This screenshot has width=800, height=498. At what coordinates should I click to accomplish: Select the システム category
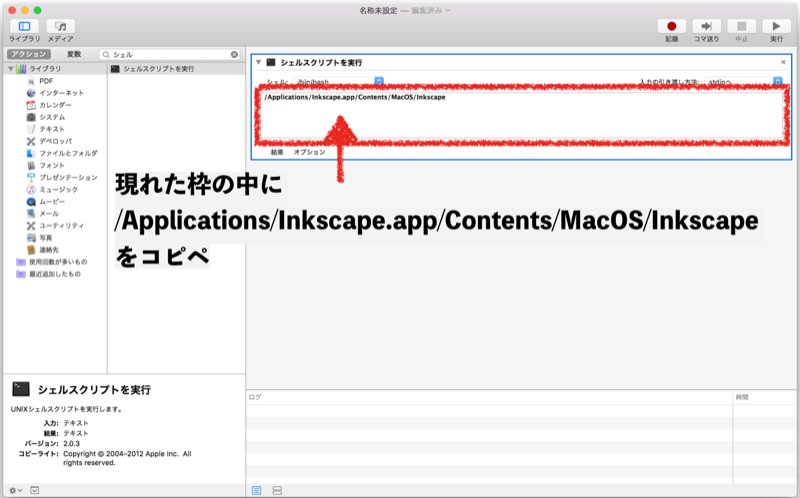click(52, 117)
